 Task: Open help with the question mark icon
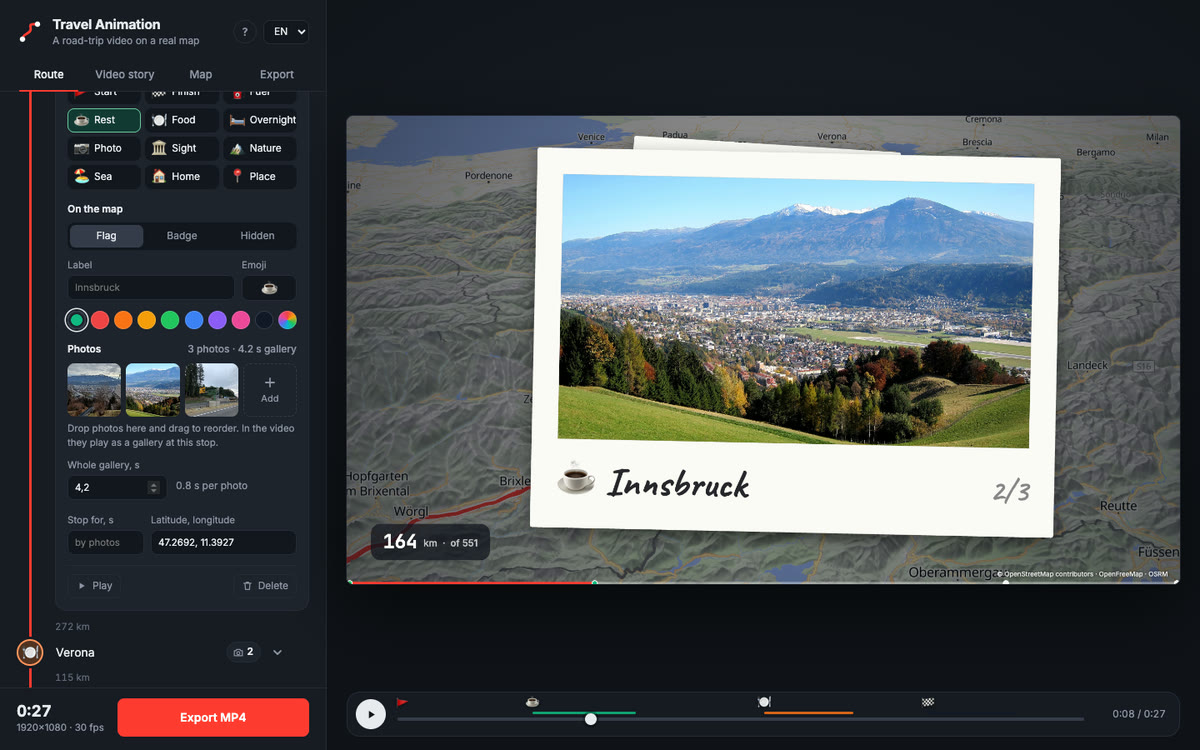click(244, 32)
